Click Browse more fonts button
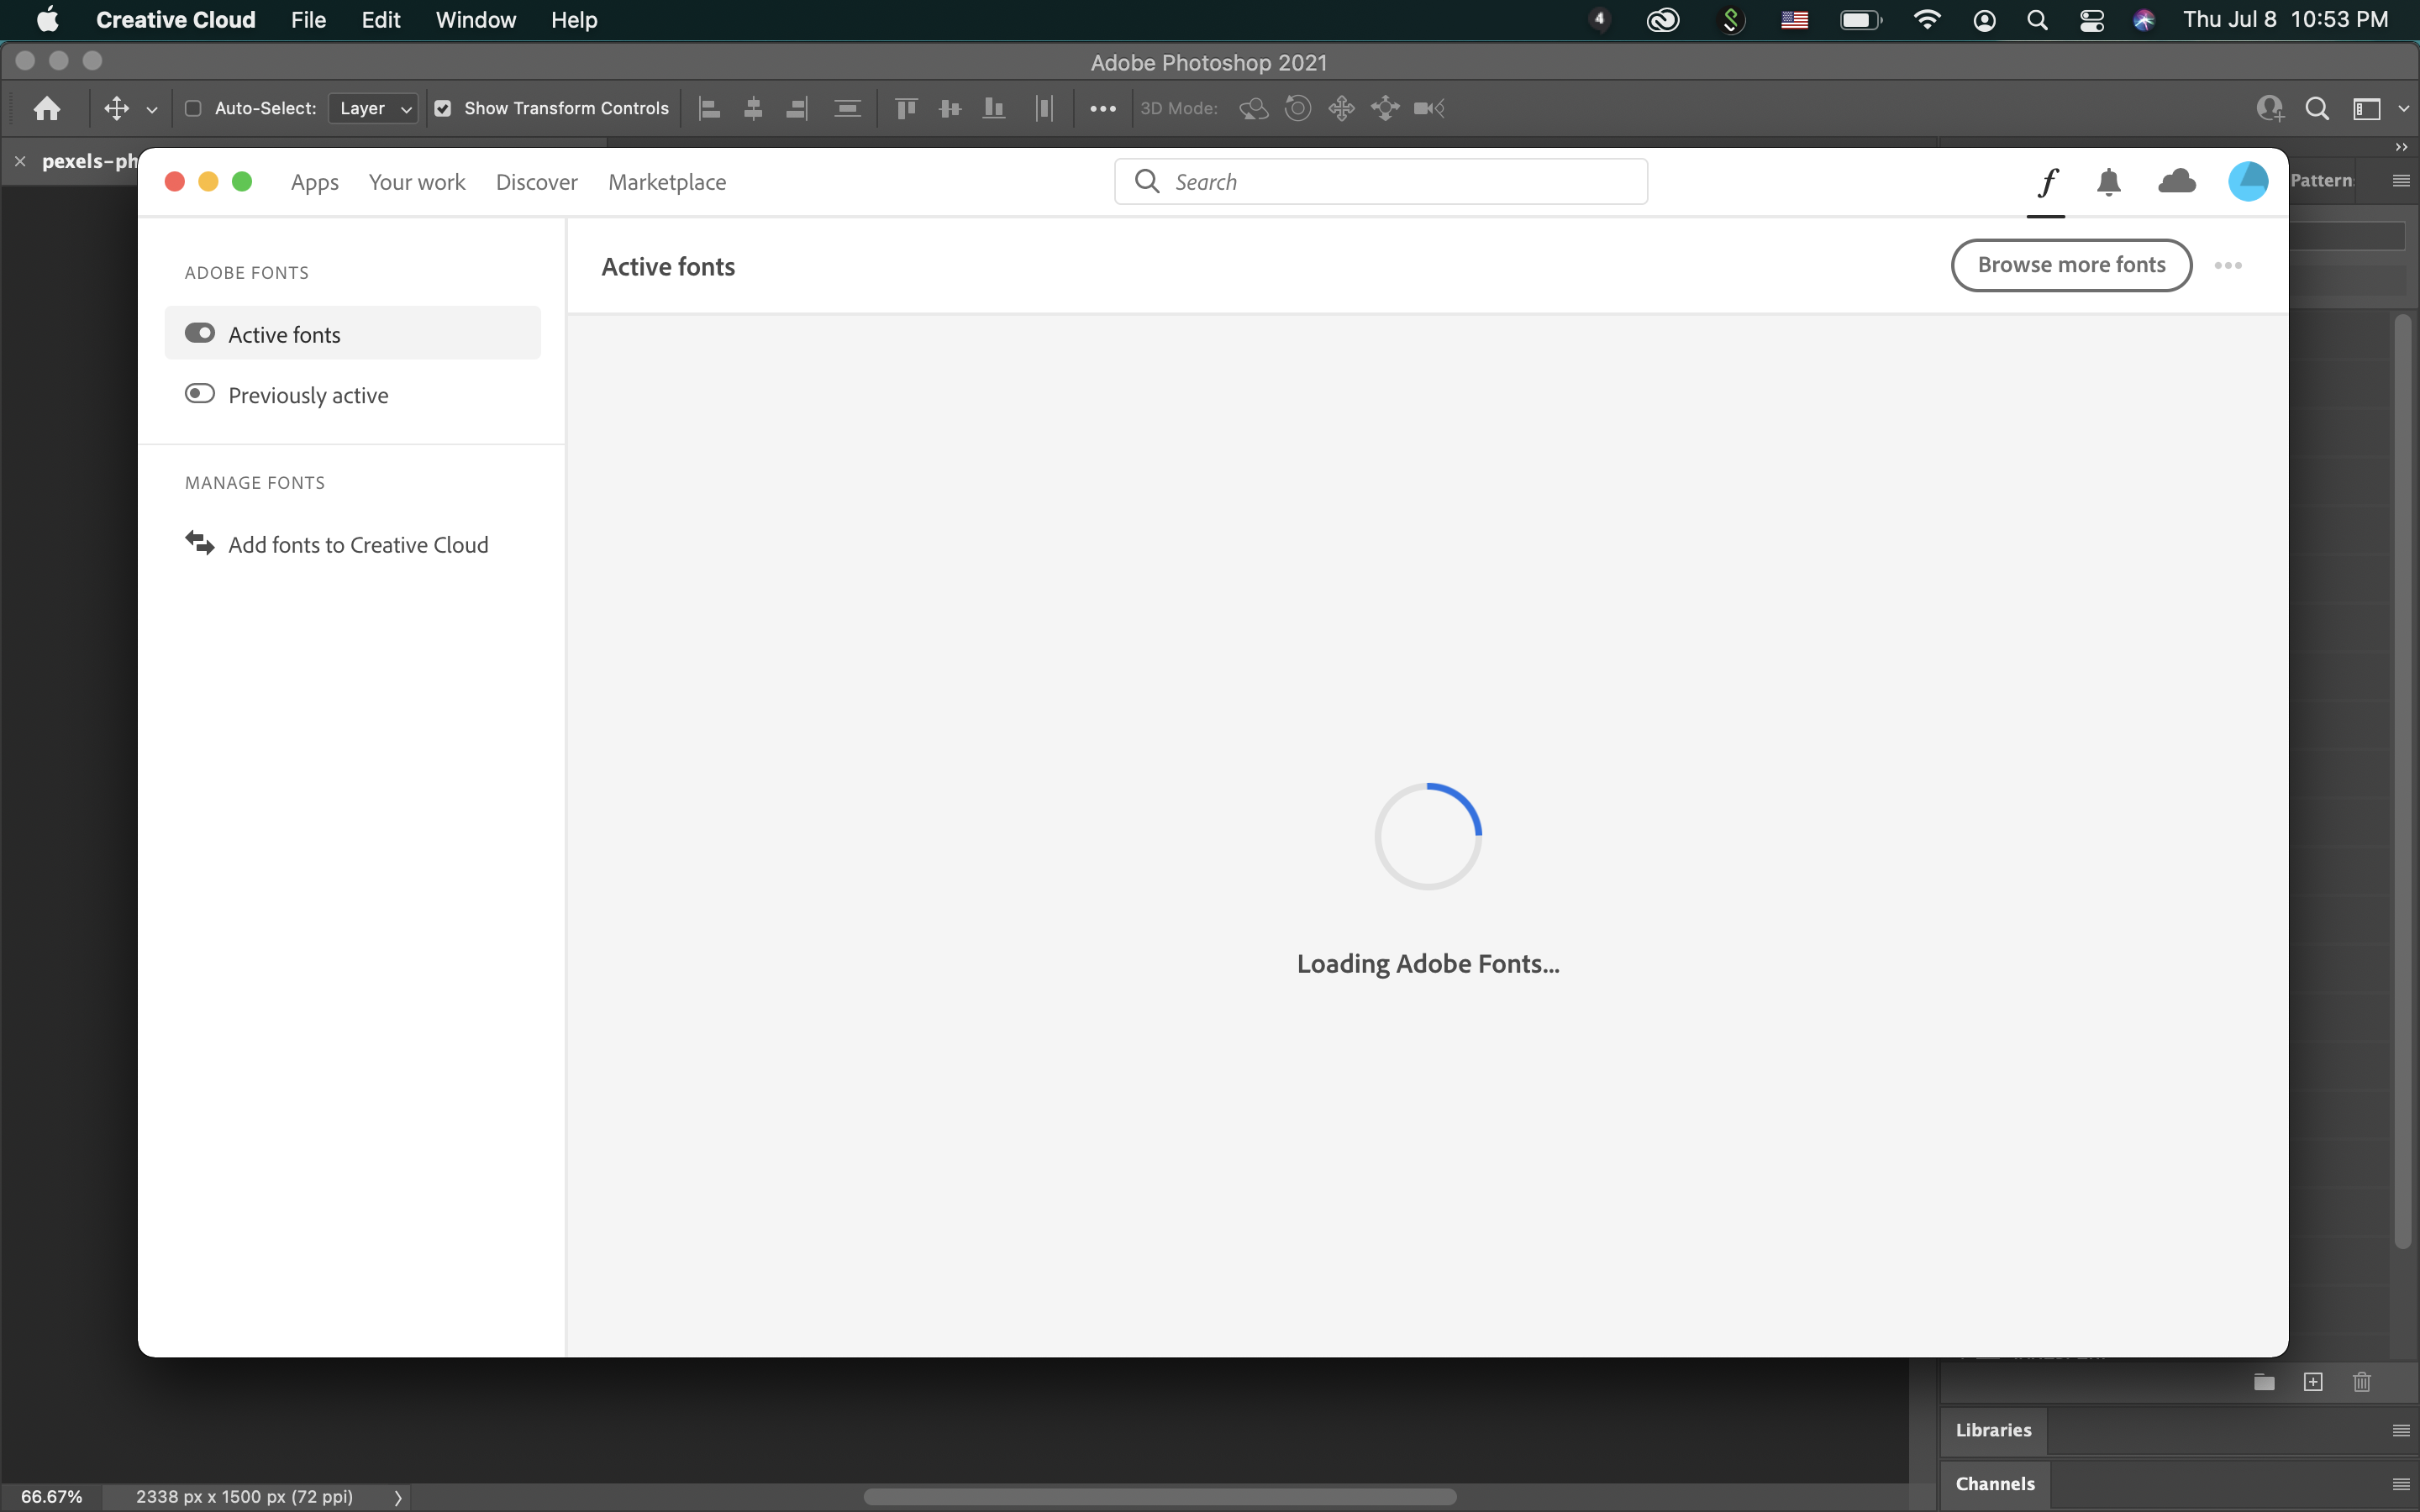Image resolution: width=2420 pixels, height=1512 pixels. pyautogui.click(x=2071, y=265)
